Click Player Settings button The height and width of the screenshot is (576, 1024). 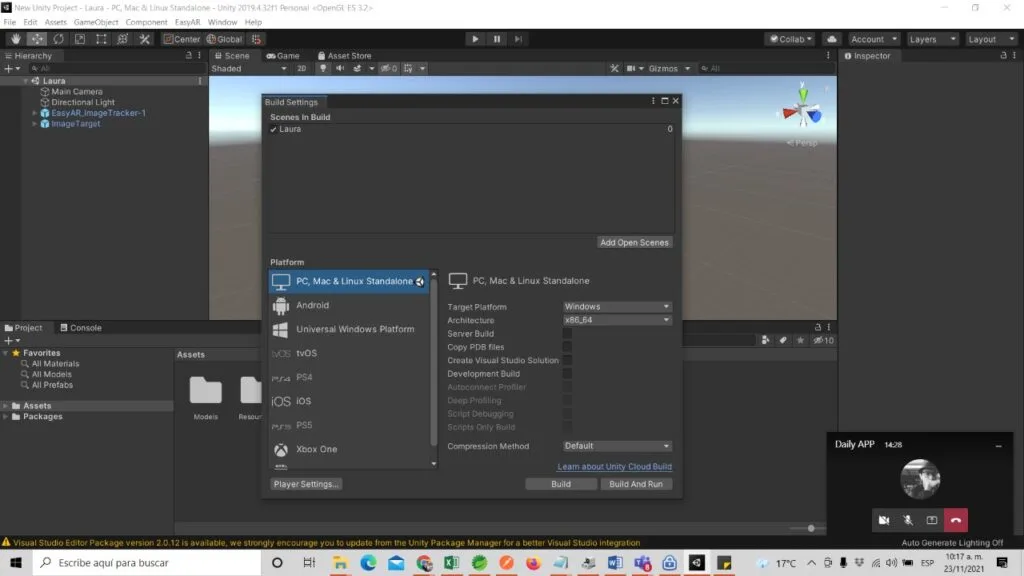tap(306, 485)
